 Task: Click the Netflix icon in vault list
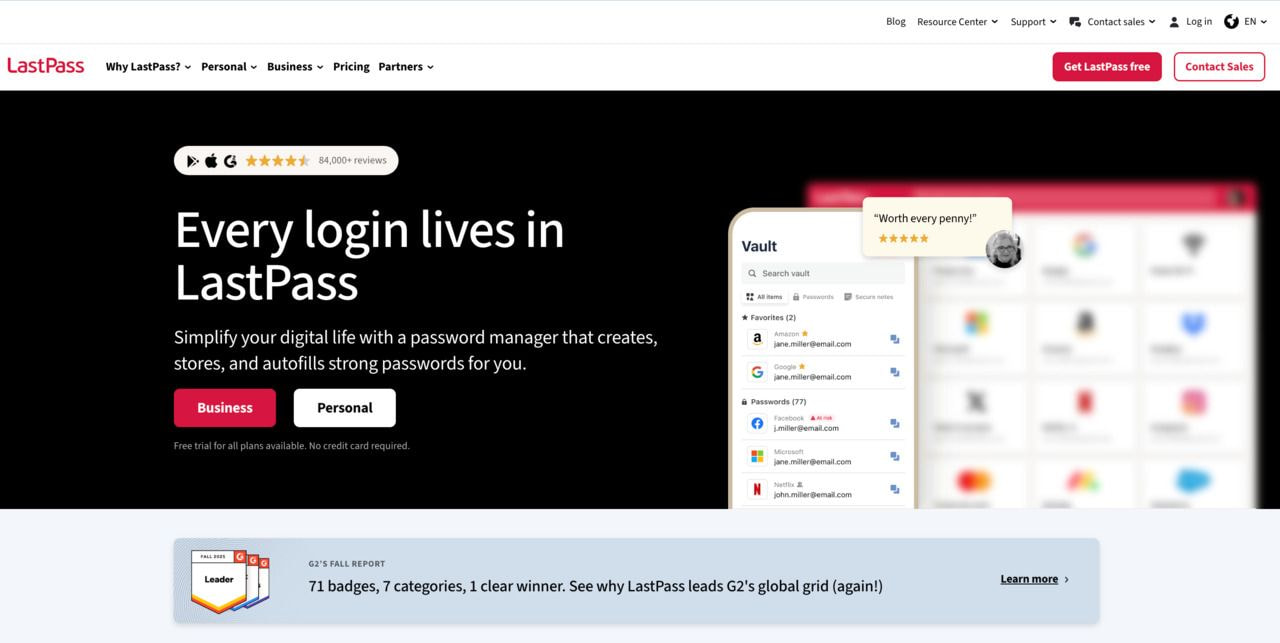757,490
